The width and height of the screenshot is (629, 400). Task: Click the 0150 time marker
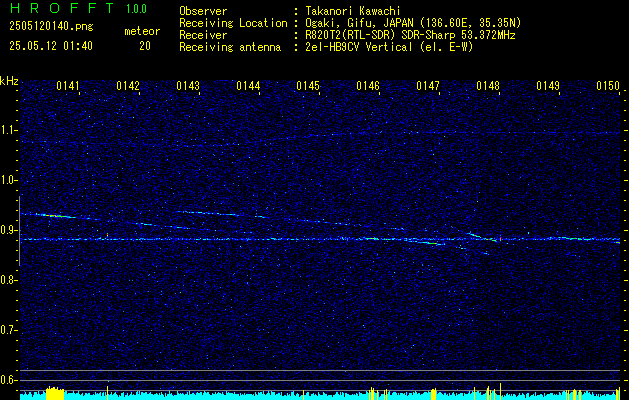[608, 86]
